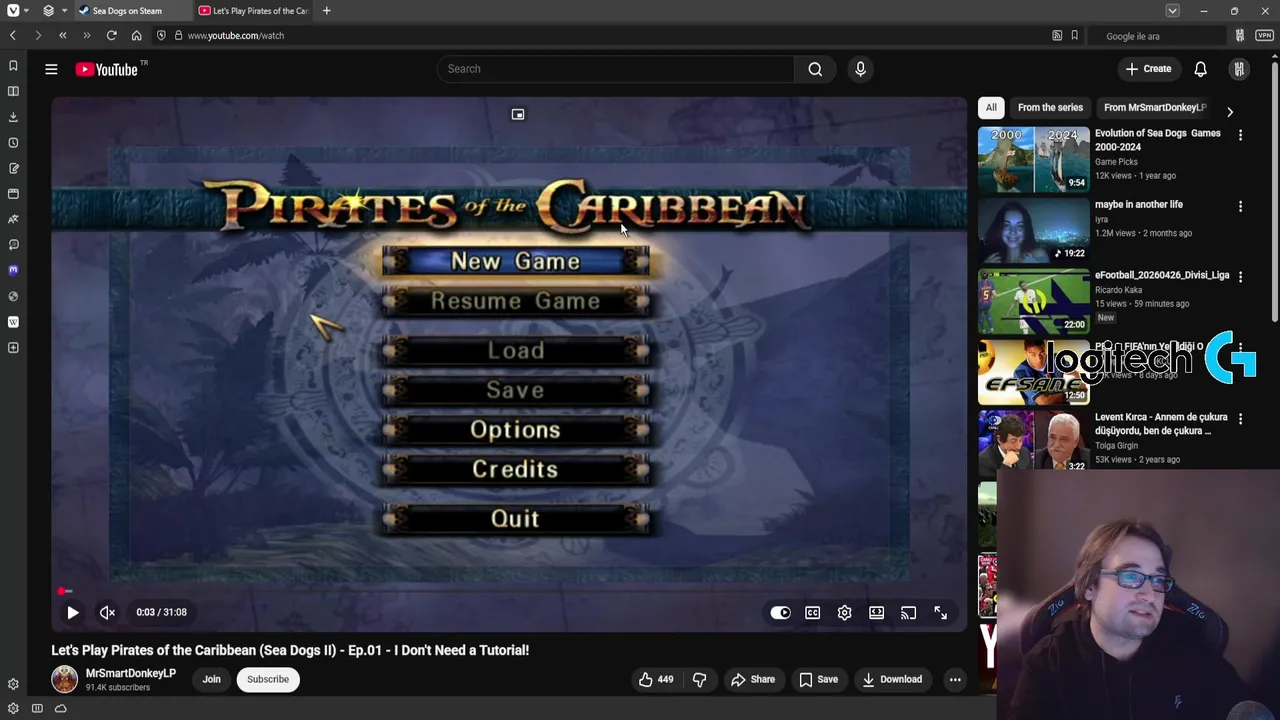Save video to a playlist

pos(818,679)
